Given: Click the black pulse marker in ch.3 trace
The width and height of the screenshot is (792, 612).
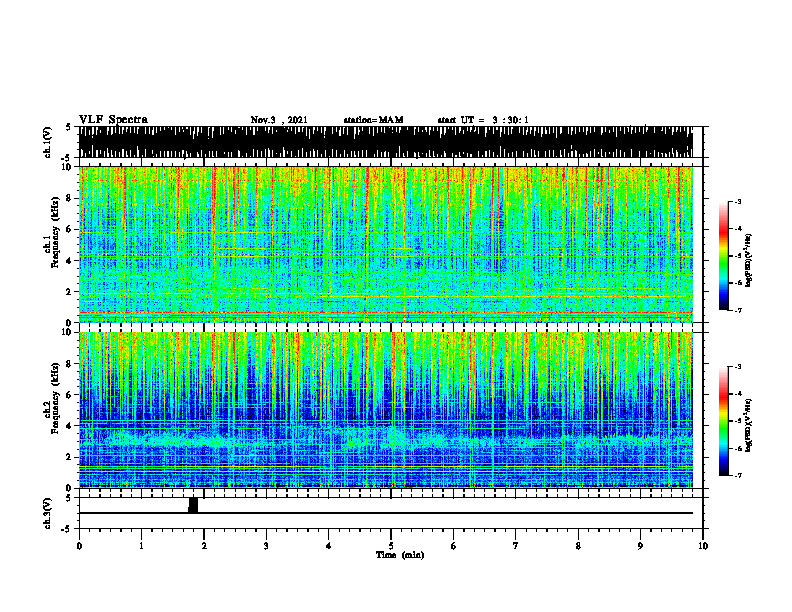Looking at the screenshot, I should 193,505.
